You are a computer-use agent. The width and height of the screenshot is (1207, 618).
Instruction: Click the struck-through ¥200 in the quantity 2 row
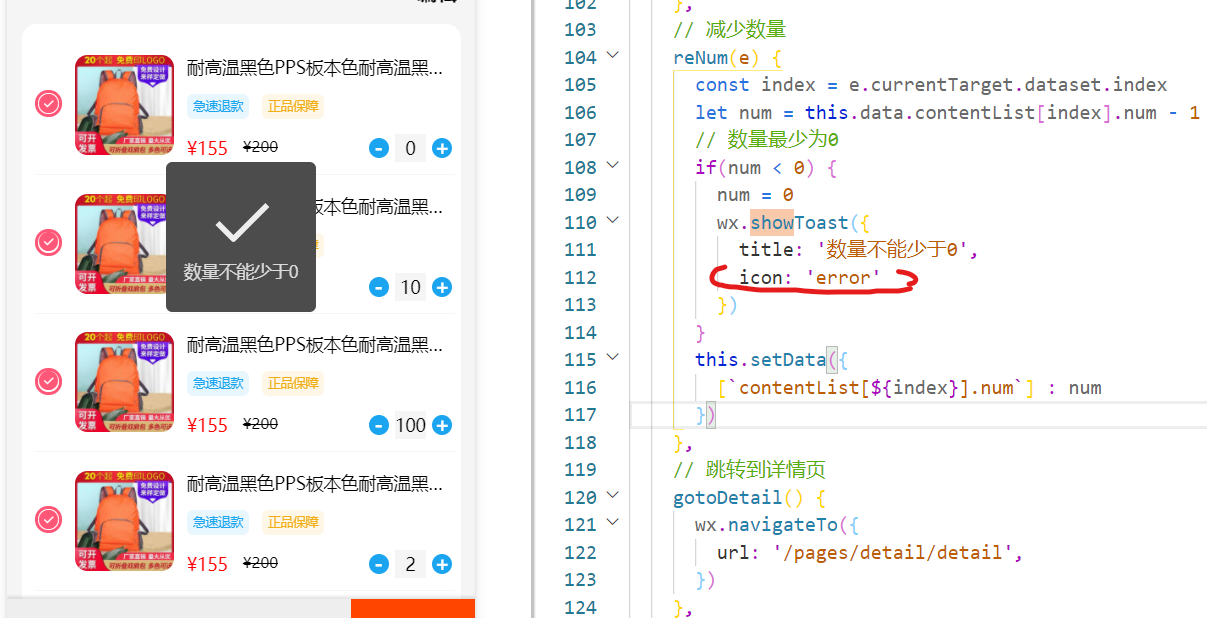pyautogui.click(x=260, y=563)
